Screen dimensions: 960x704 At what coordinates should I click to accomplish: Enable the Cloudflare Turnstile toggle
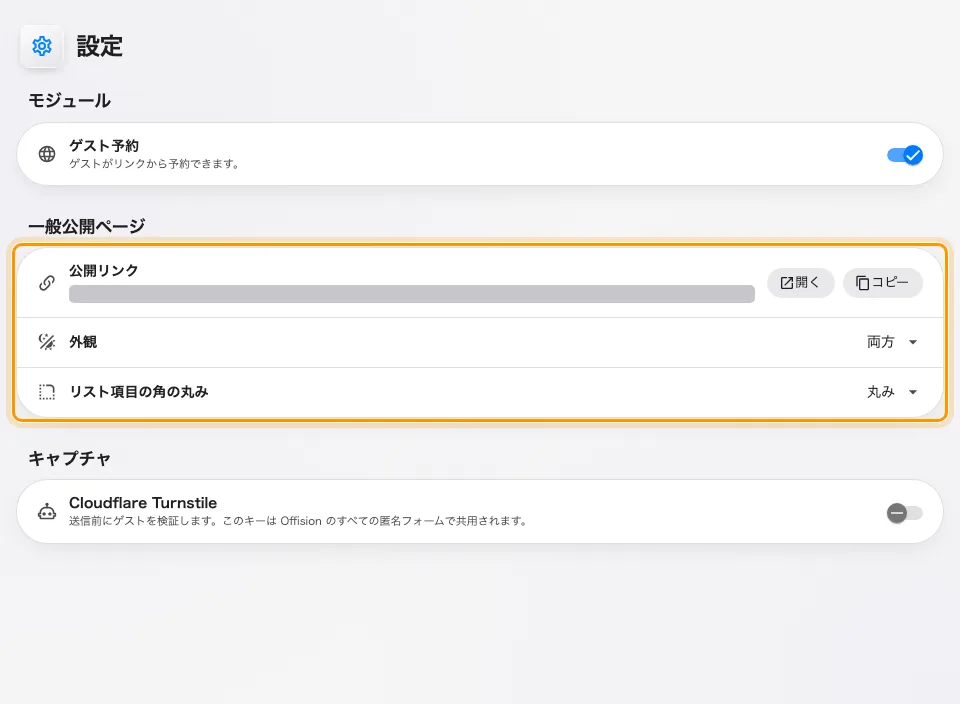coord(905,513)
